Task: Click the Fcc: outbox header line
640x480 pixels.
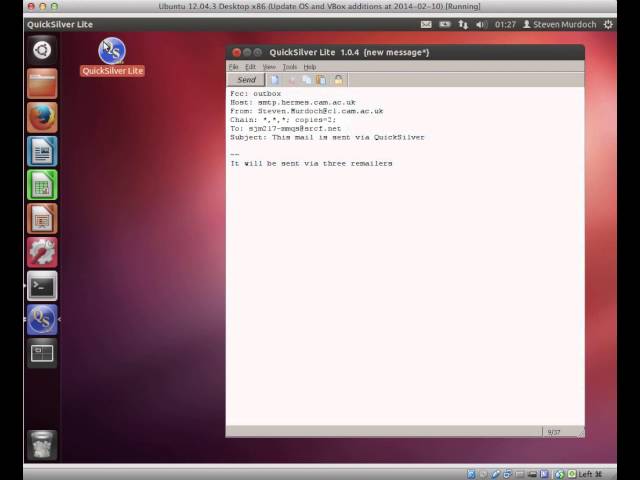Action: click(256, 93)
